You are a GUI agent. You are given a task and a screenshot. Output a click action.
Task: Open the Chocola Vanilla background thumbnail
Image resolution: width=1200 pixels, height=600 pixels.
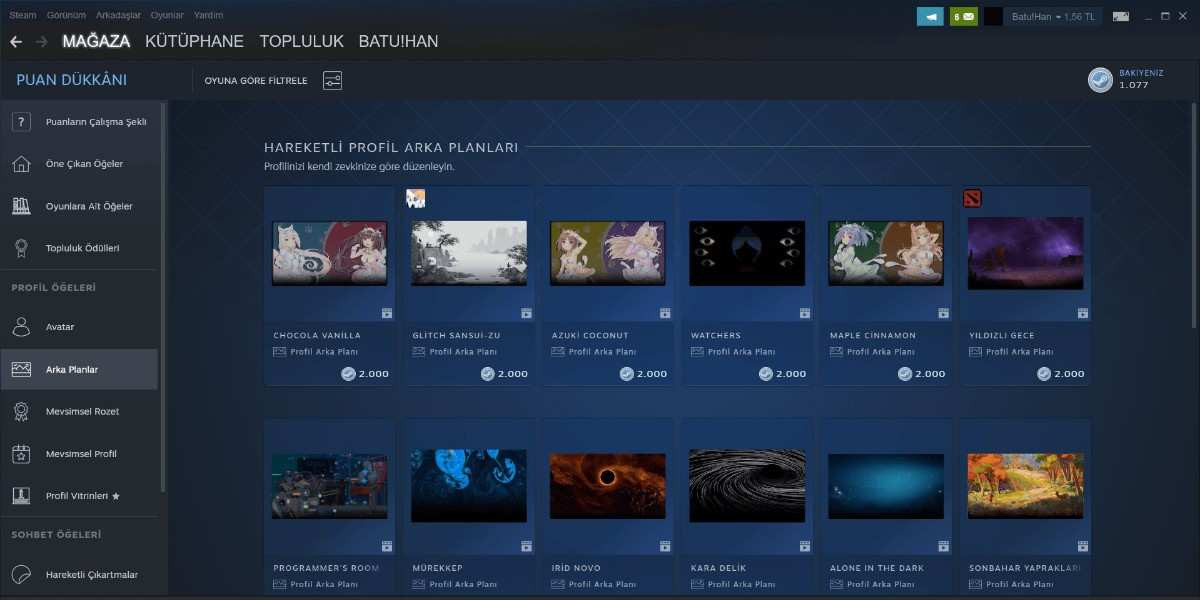pyautogui.click(x=330, y=253)
